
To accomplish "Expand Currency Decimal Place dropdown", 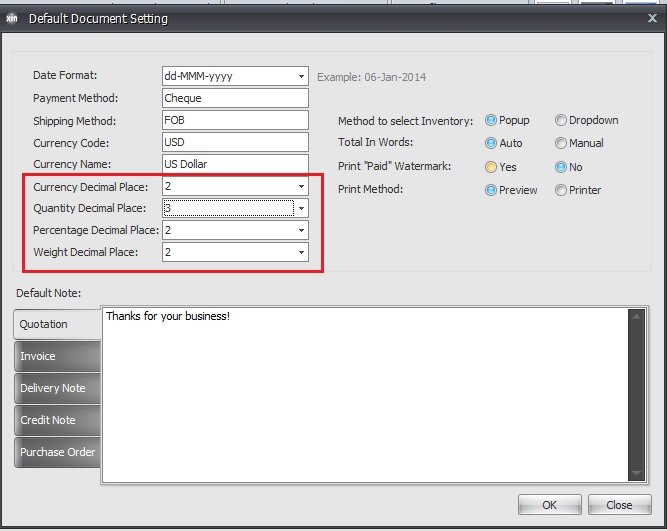I will pos(301,186).
